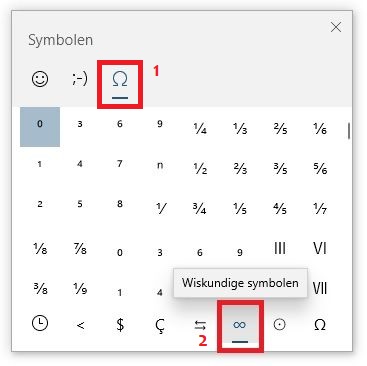
Task: Select the Omega symbols tab at top
Action: (120, 83)
